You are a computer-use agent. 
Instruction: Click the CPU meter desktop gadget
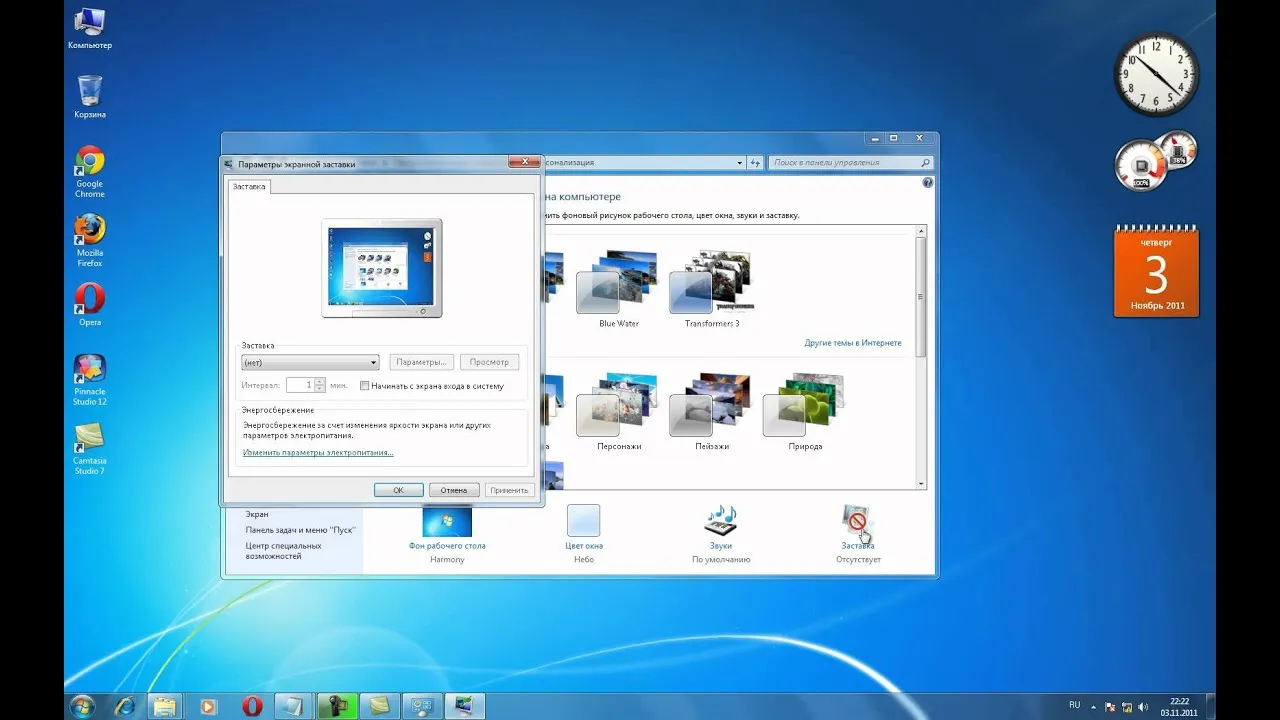click(1156, 160)
